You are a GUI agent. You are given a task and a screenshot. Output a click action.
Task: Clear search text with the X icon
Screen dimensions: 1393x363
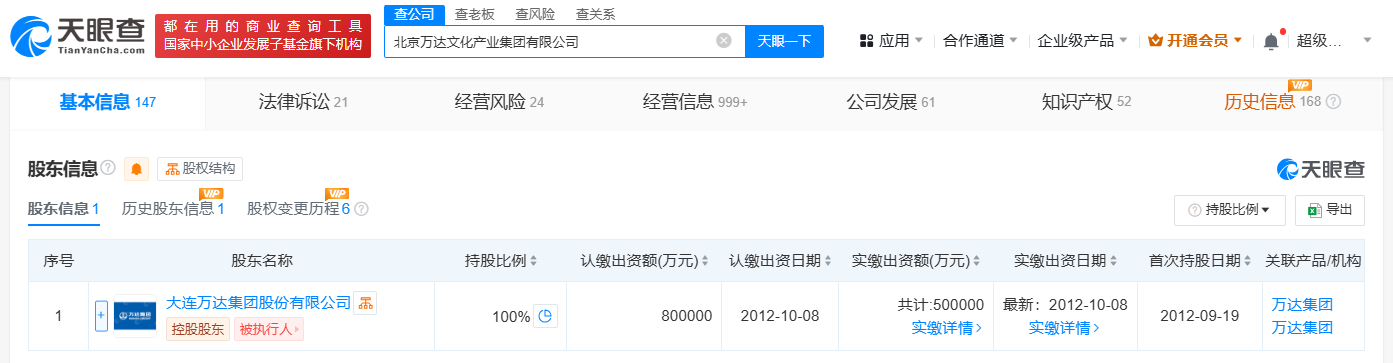tap(724, 41)
